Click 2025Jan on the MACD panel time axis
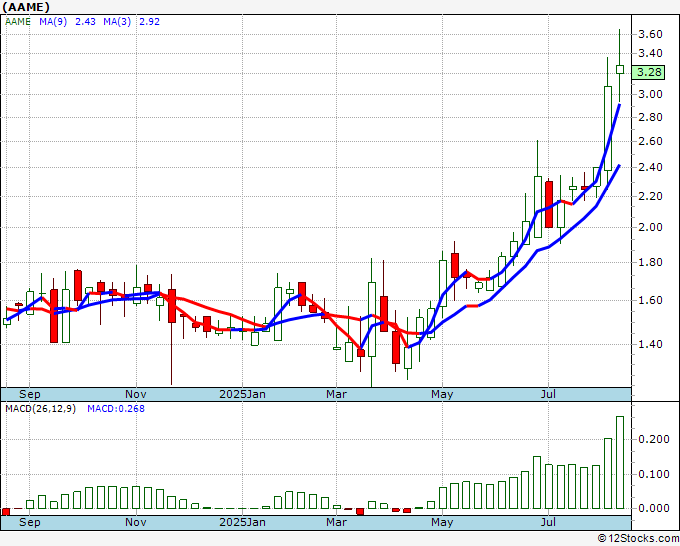The width and height of the screenshot is (680, 546). [242, 522]
